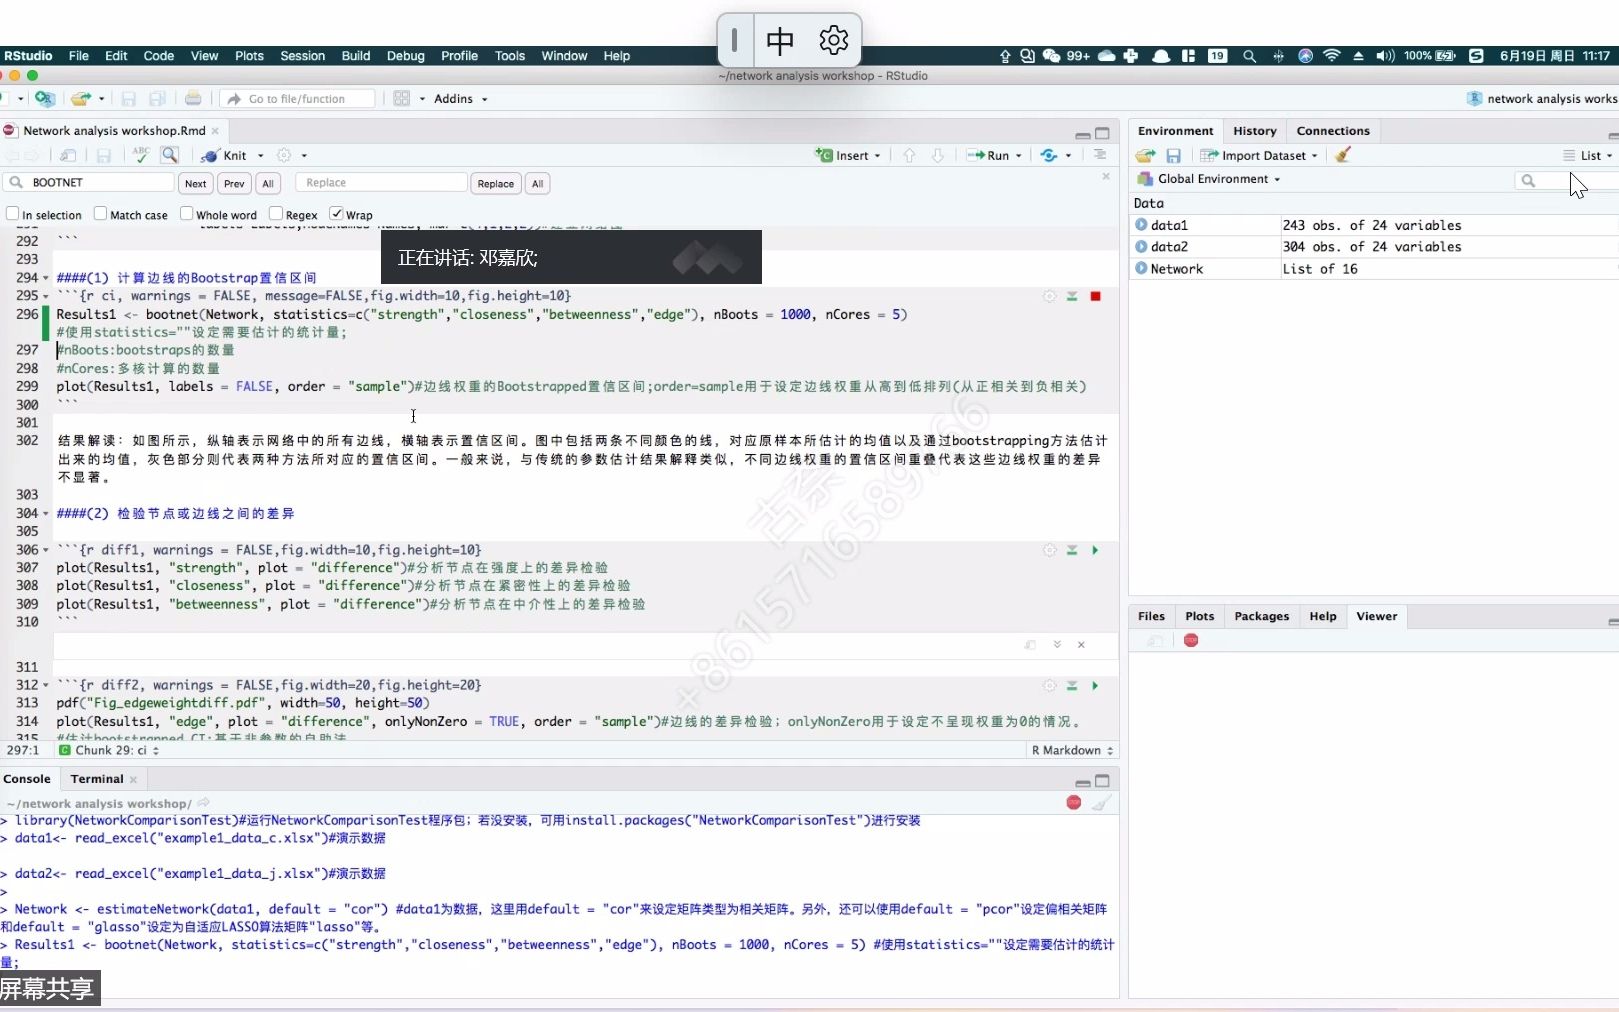Switch to the Packages tab

[x=1261, y=616]
